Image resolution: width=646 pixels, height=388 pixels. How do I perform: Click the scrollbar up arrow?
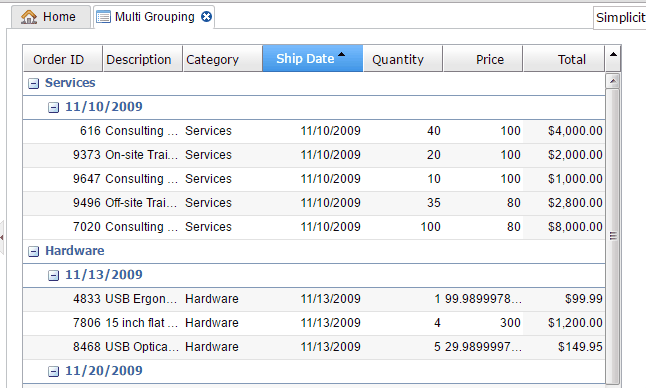coord(613,81)
